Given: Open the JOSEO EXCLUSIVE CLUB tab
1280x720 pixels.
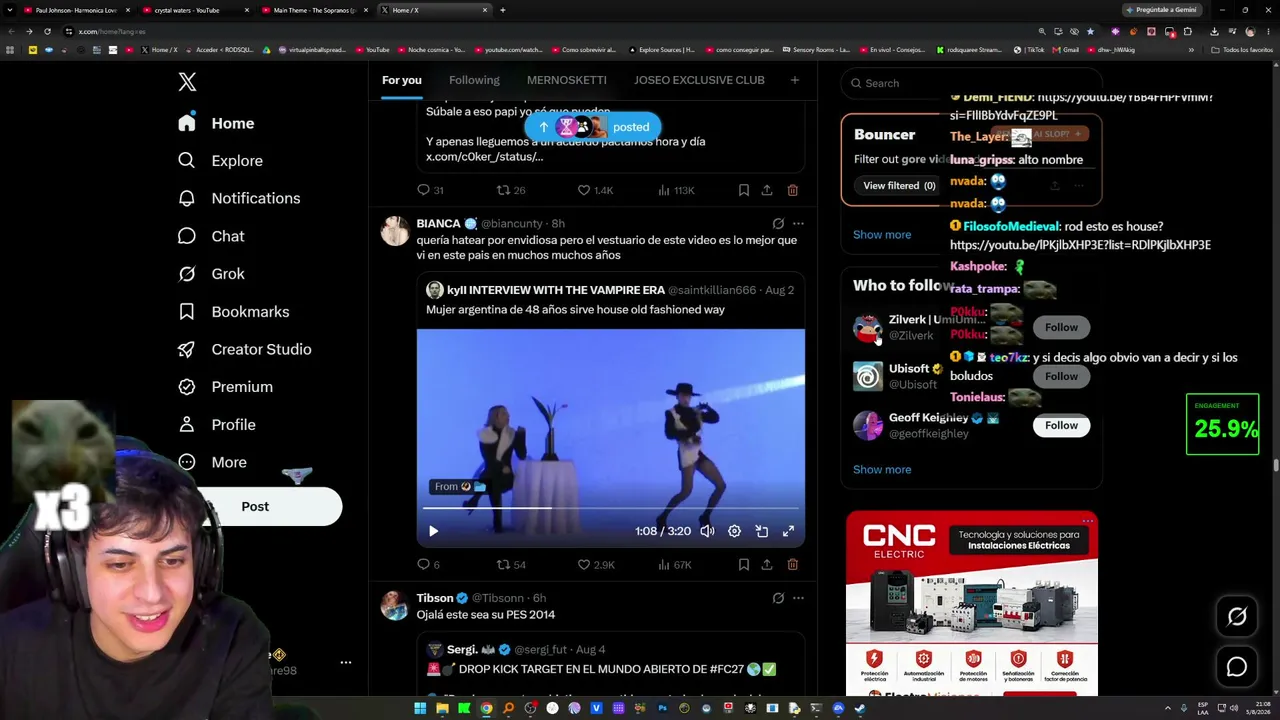Looking at the screenshot, I should (x=699, y=80).
